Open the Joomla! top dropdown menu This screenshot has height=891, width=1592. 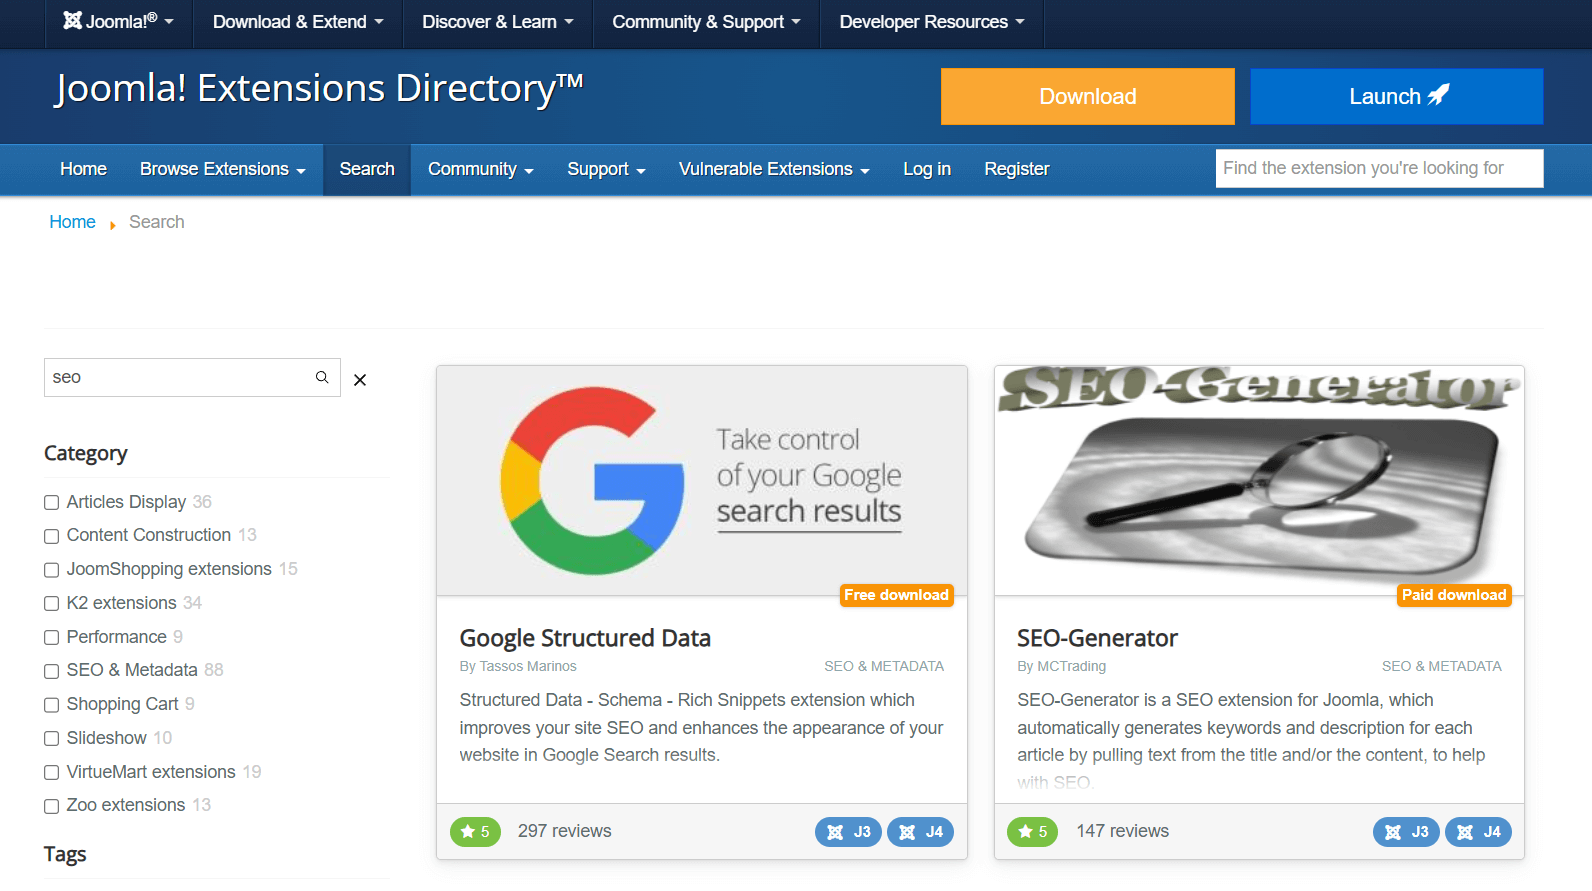(119, 21)
